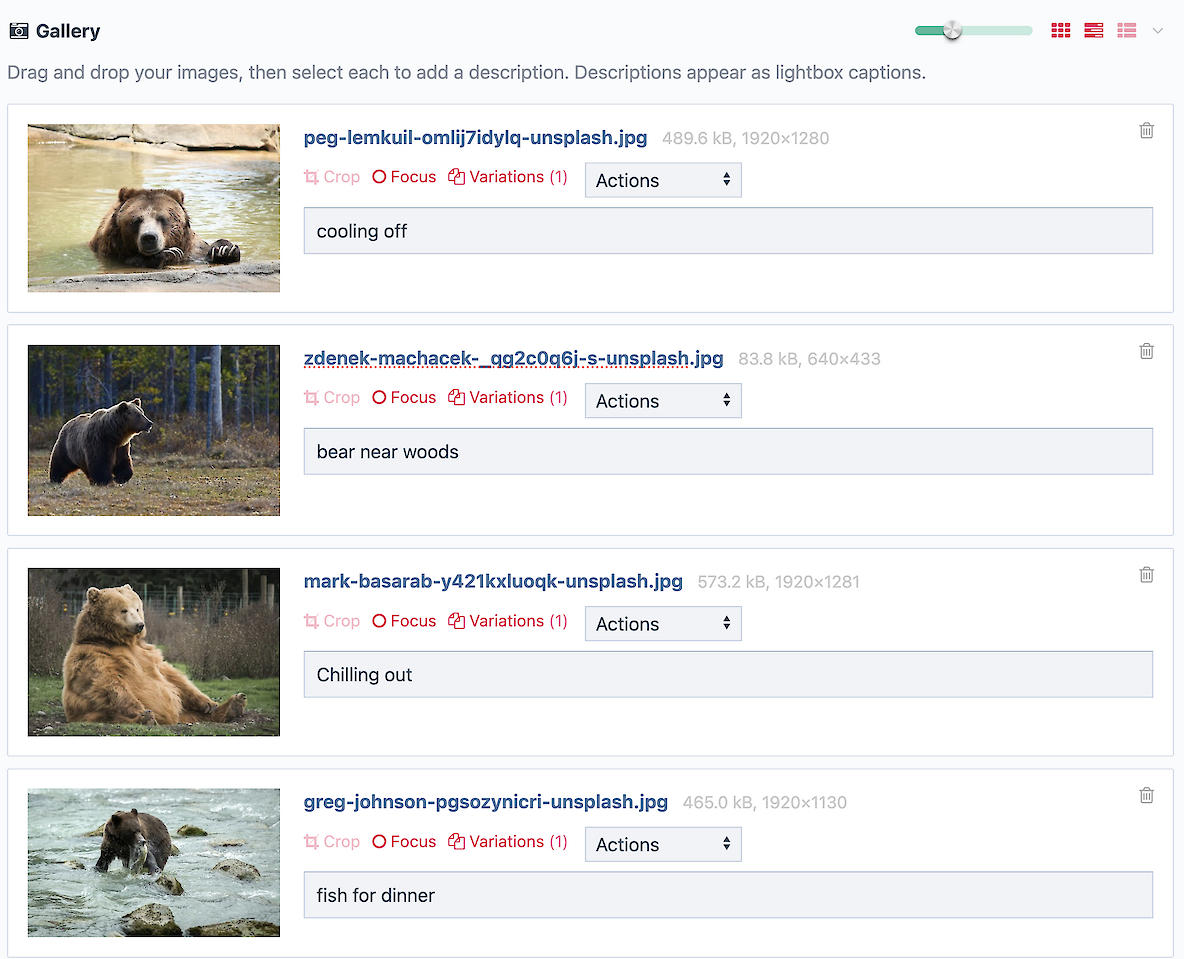This screenshot has height=959, width=1184.
Task: Crop the peg-lemkuil image
Action: [x=332, y=177]
